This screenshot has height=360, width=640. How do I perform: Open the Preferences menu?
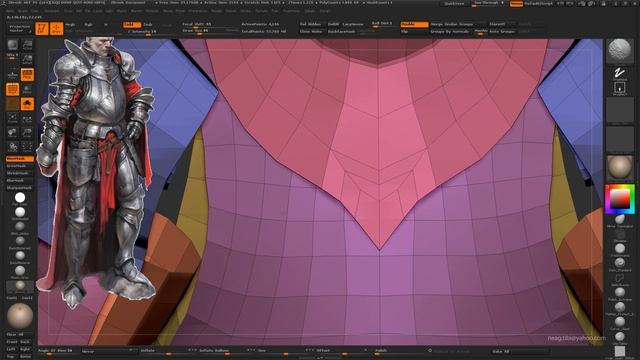(198, 11)
